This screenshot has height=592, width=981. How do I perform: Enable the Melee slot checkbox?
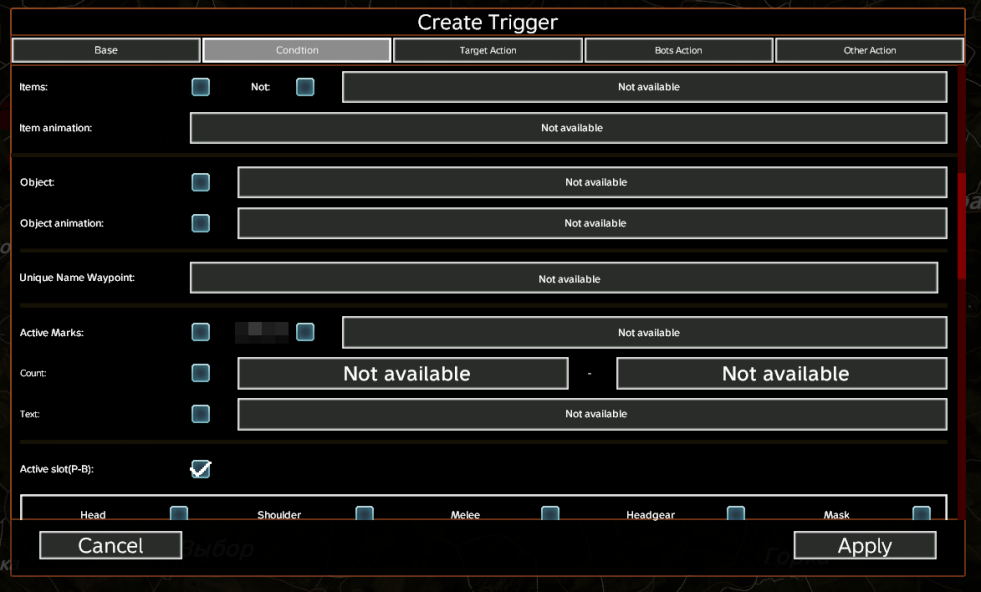coord(550,514)
